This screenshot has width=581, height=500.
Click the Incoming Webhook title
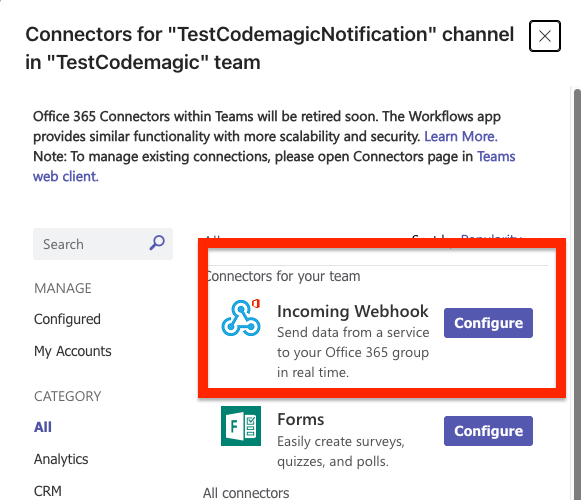(x=353, y=311)
